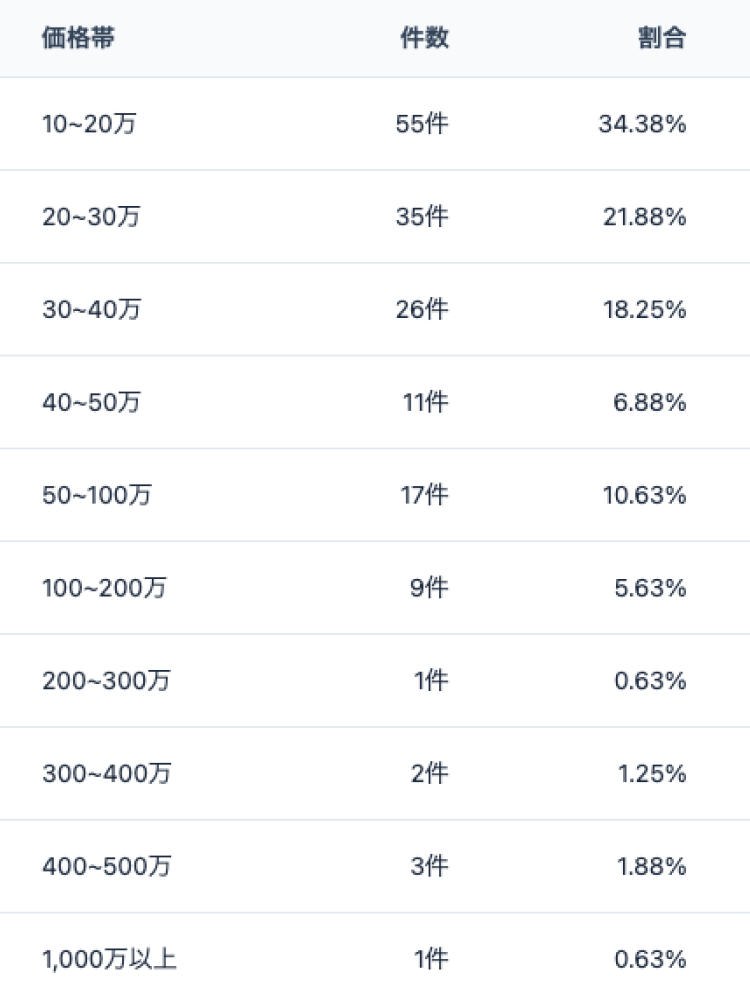The width and height of the screenshot is (750, 993).
Task: Select the 20~30万 price range label
Action: [x=91, y=217]
